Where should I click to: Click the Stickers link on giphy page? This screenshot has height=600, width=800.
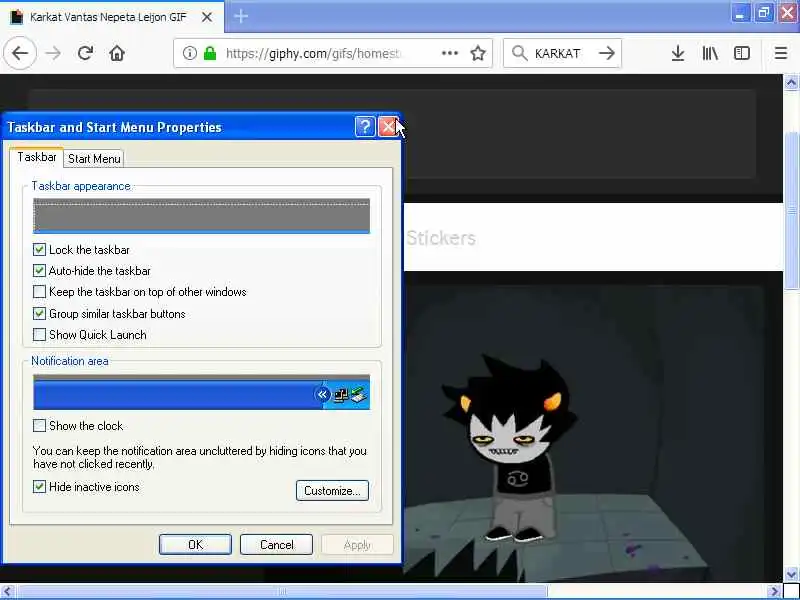click(x=441, y=238)
